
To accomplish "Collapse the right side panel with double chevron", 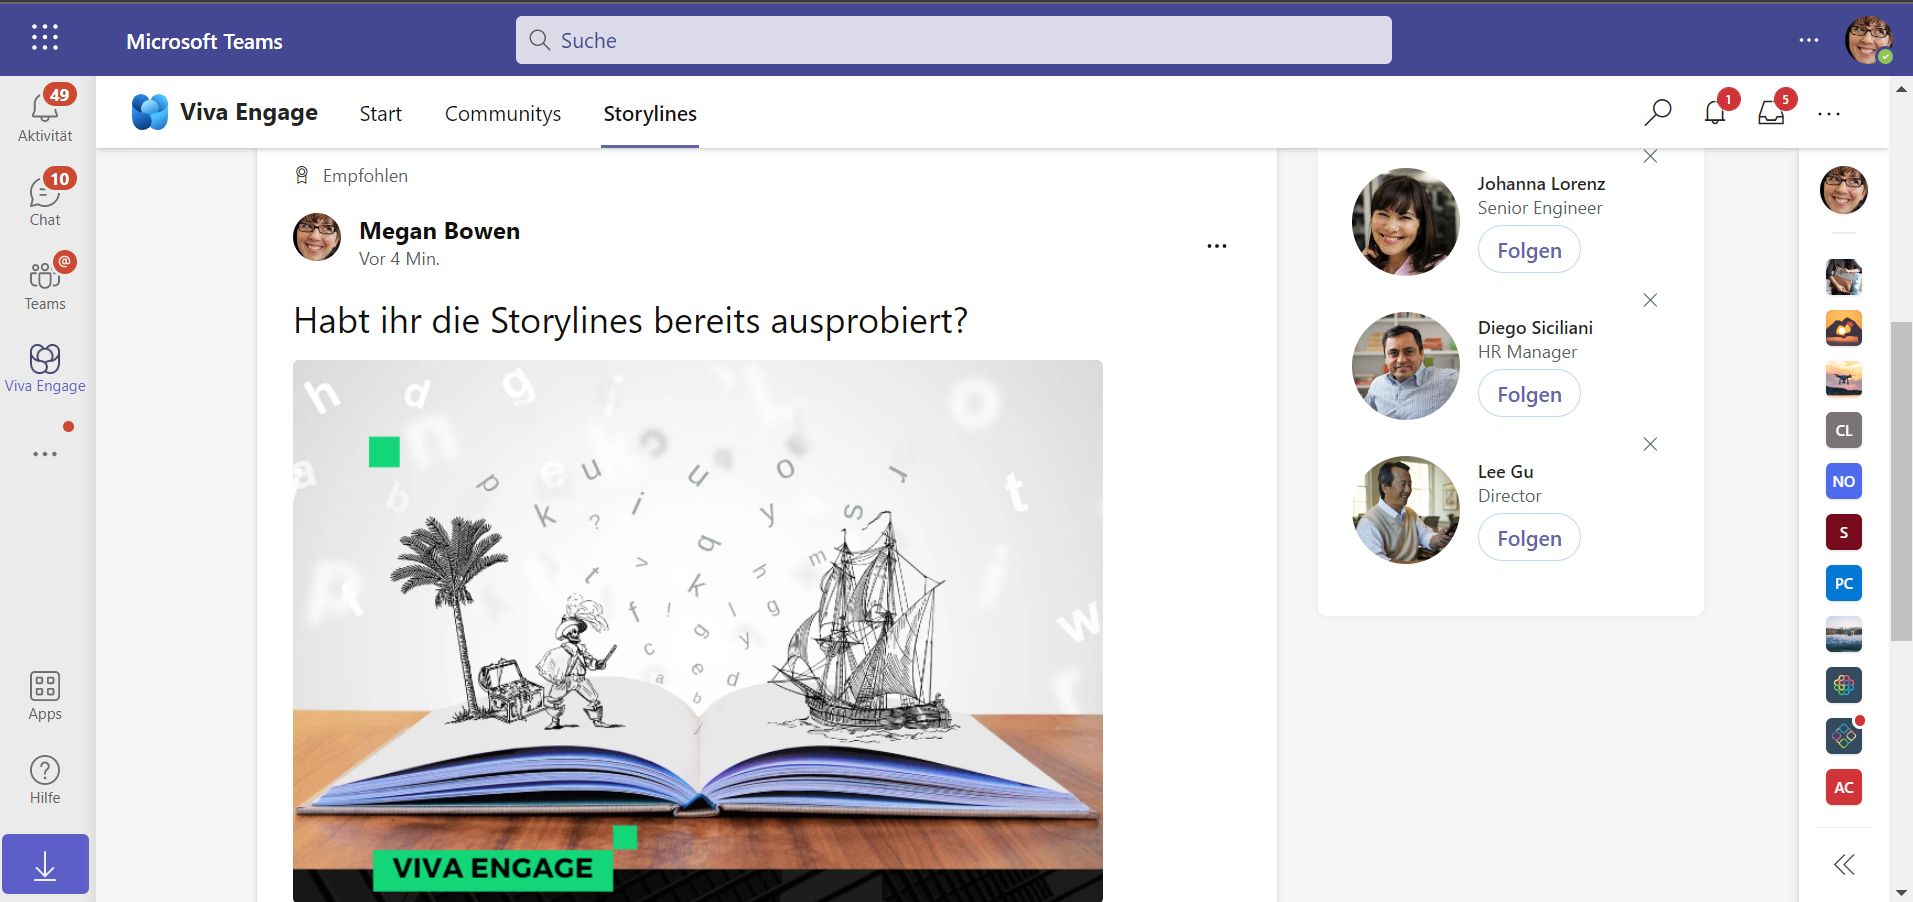I will pyautogui.click(x=1844, y=864).
